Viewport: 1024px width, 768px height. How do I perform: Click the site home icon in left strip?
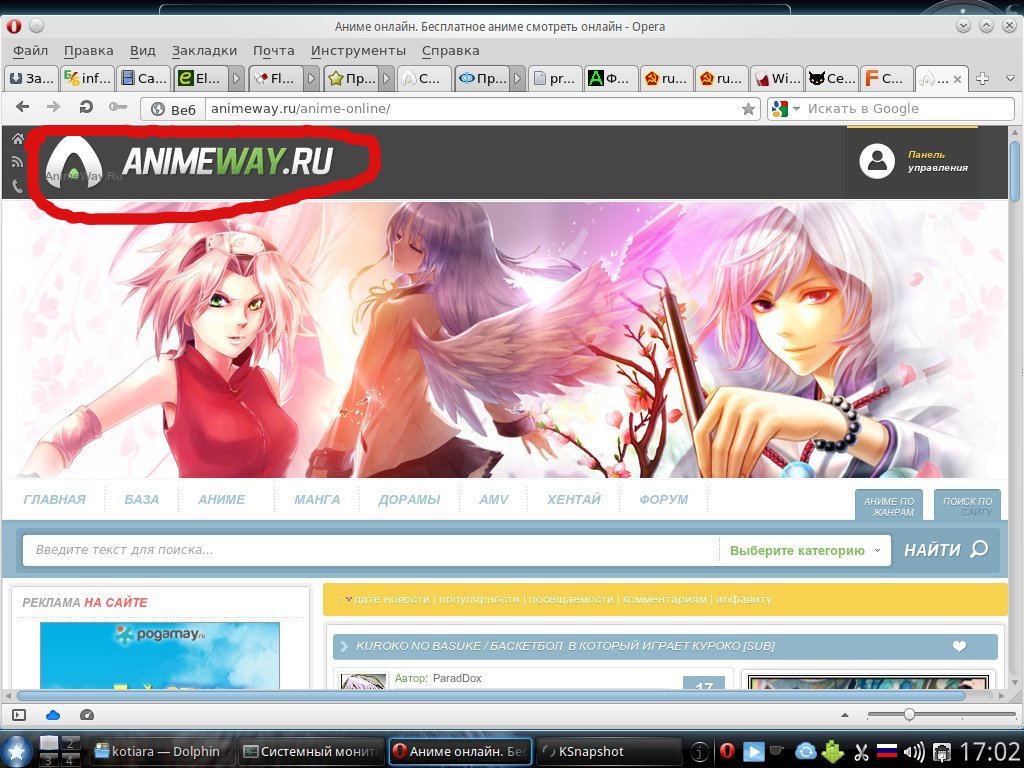18,138
